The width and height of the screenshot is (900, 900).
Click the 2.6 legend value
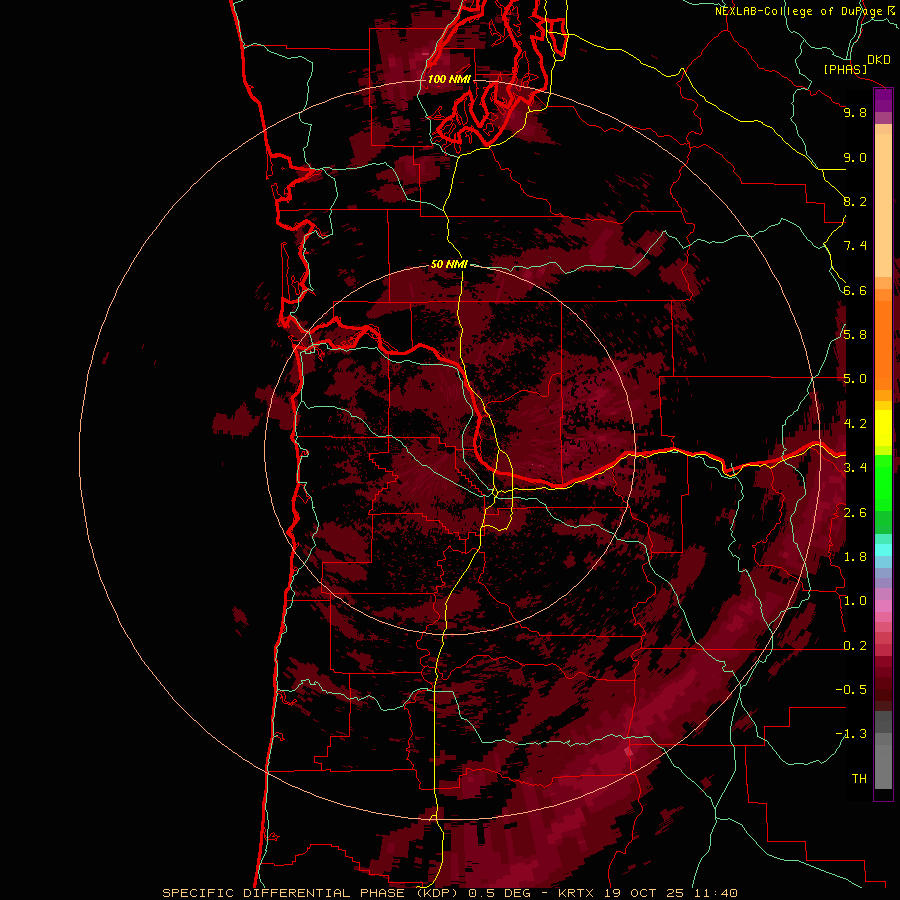click(855, 513)
